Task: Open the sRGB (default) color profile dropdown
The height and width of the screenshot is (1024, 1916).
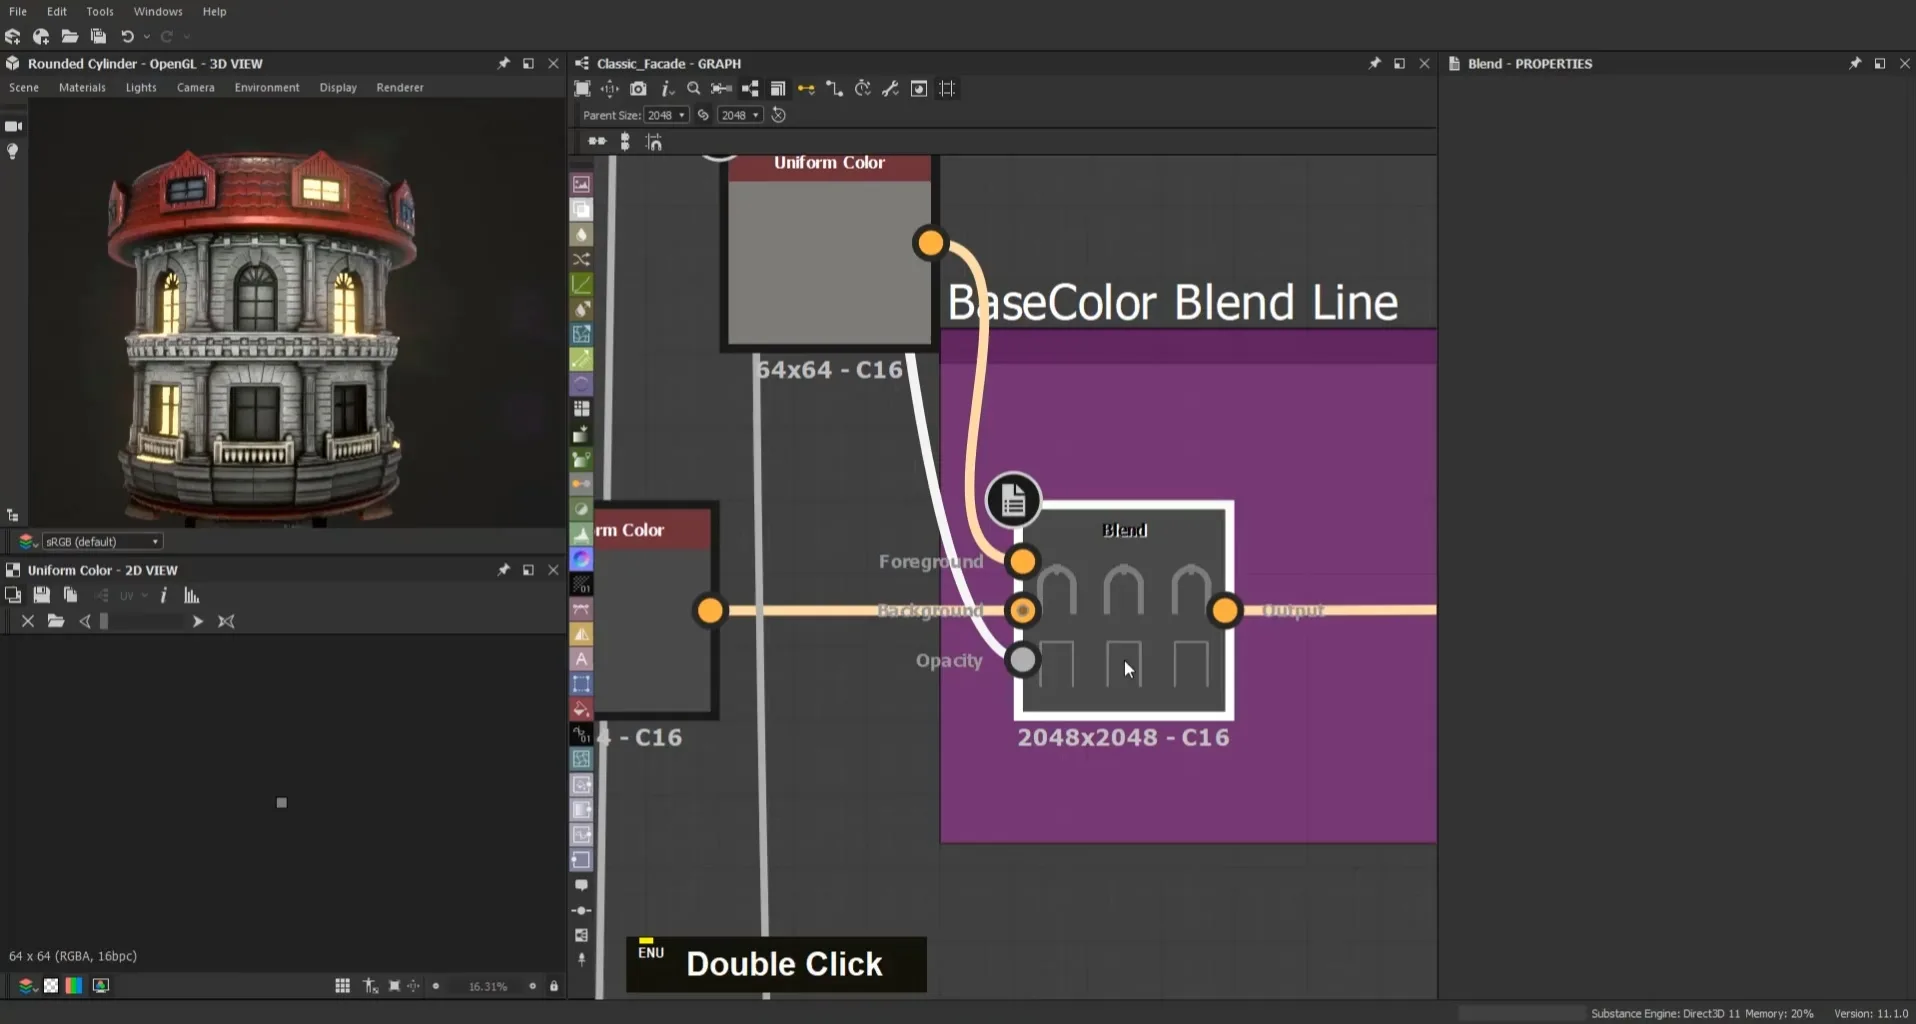Action: (102, 542)
